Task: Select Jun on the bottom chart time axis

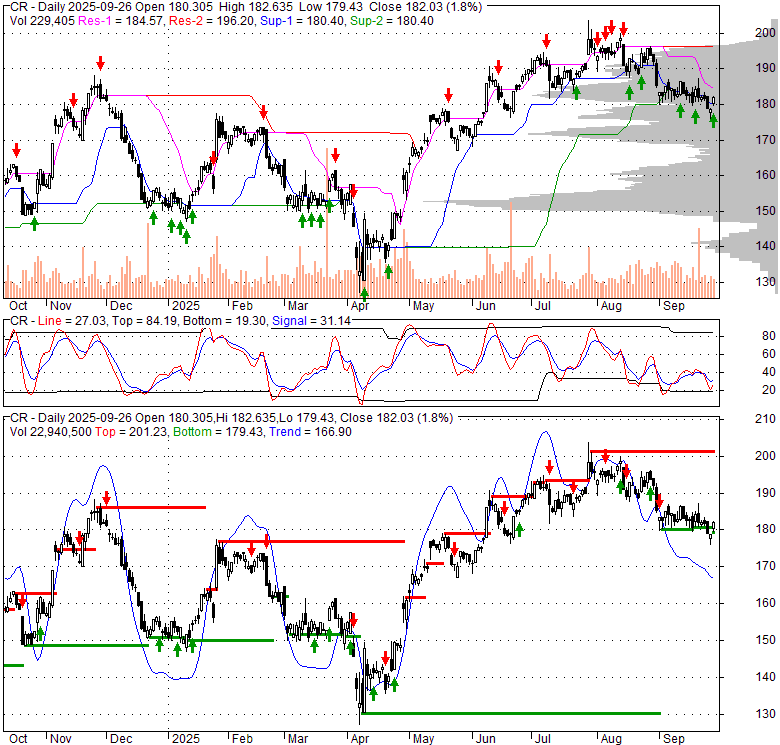Action: click(486, 739)
